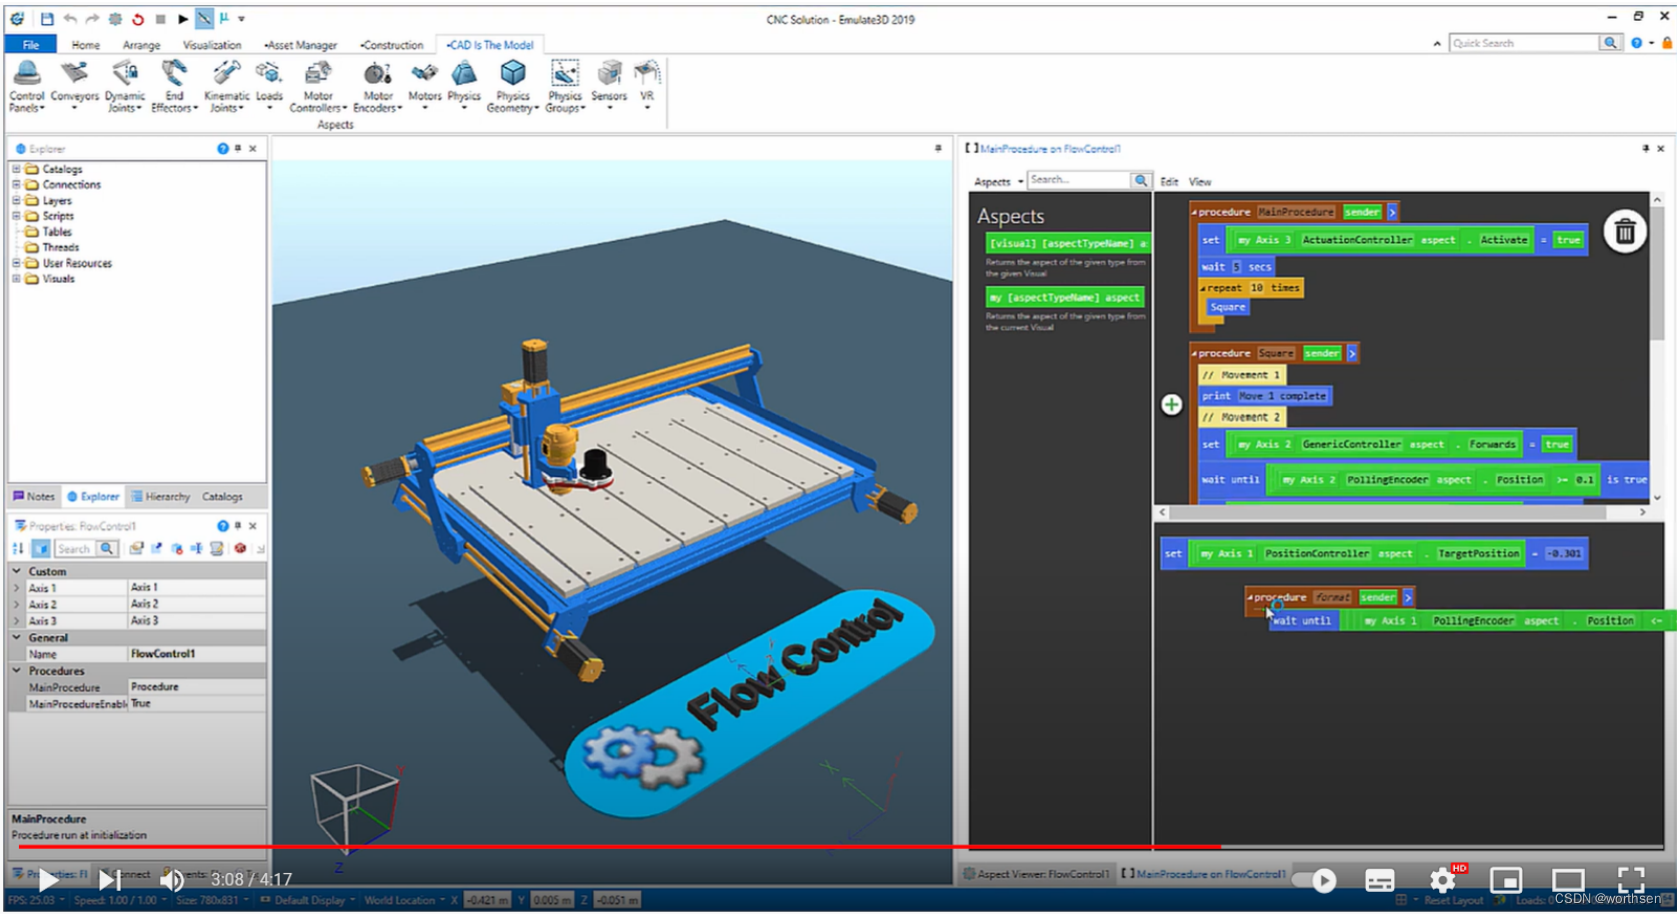Click the Explorer panel help icon

tap(222, 148)
